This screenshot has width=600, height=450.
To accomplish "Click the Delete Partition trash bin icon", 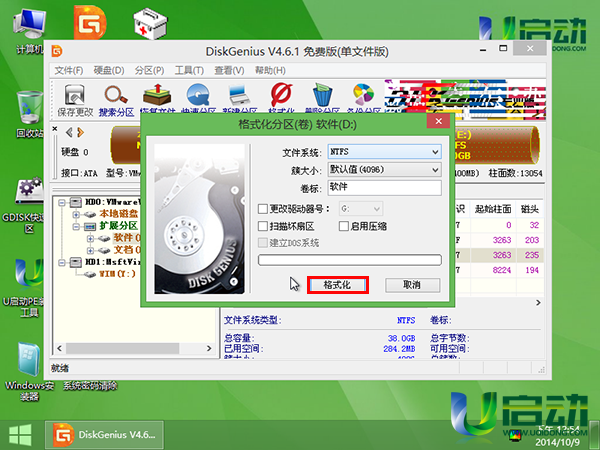I will [322, 99].
